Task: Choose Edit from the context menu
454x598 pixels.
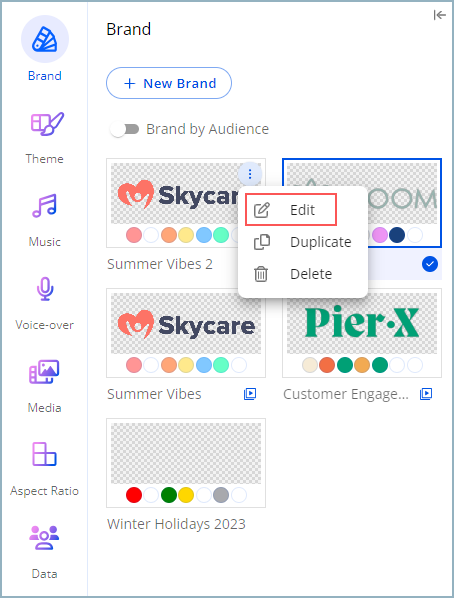Action: coord(291,210)
